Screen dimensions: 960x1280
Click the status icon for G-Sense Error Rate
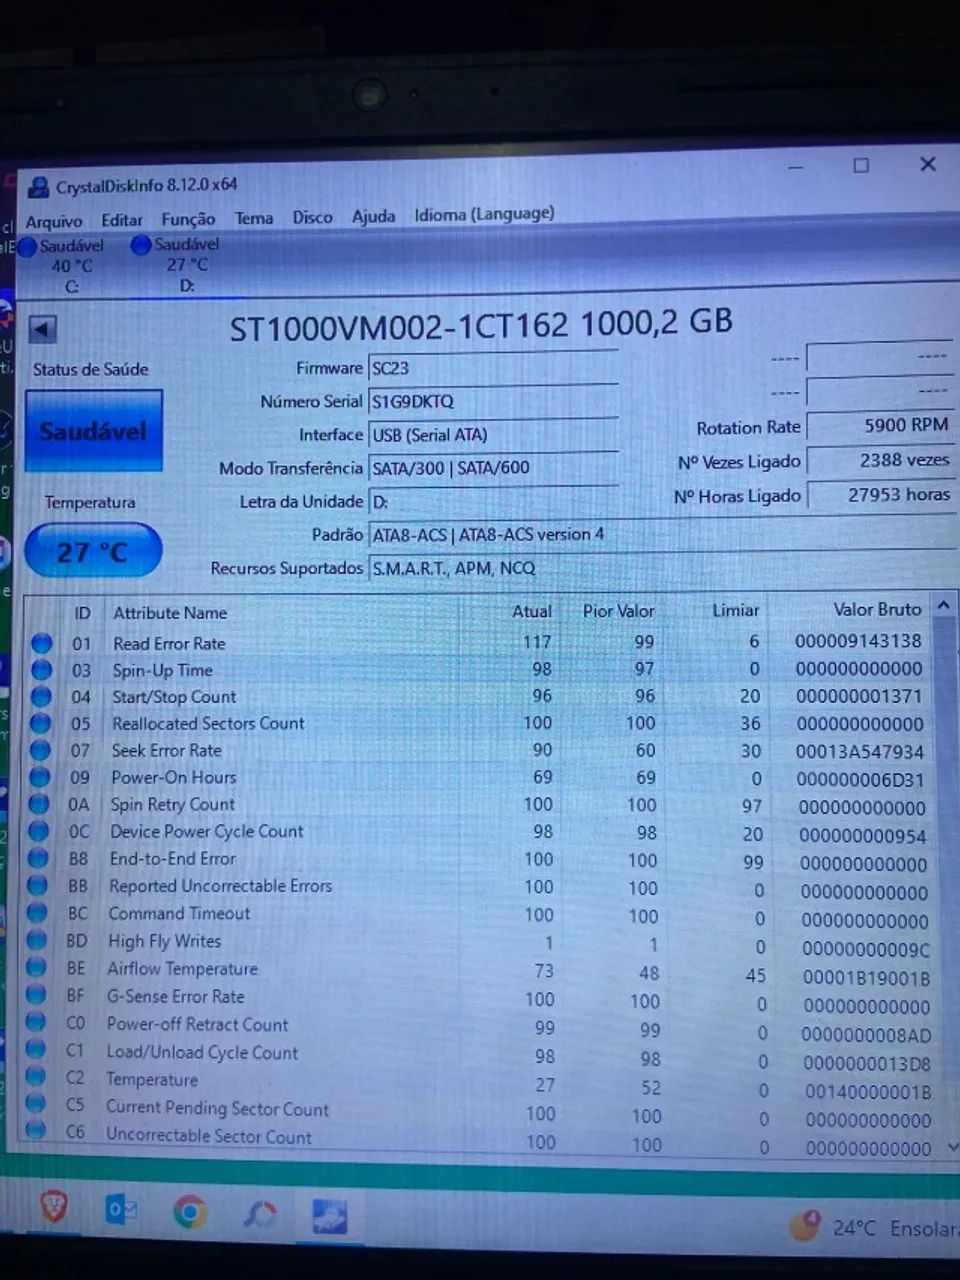point(36,995)
